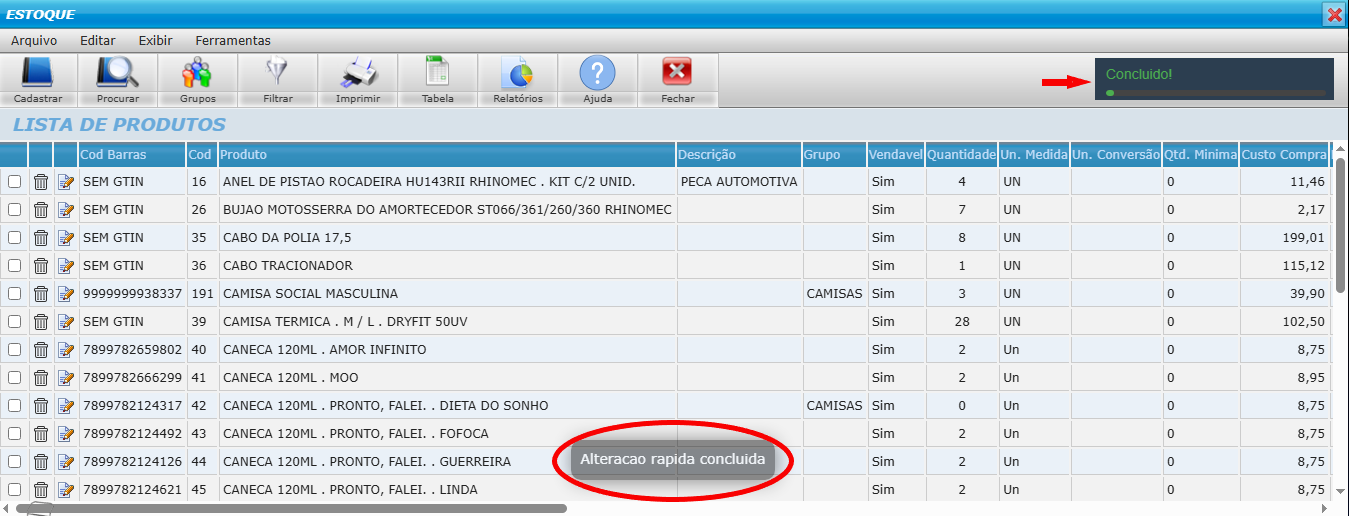The height and width of the screenshot is (516, 1349).
Task: Open the Ferramentas menu
Action: point(233,41)
